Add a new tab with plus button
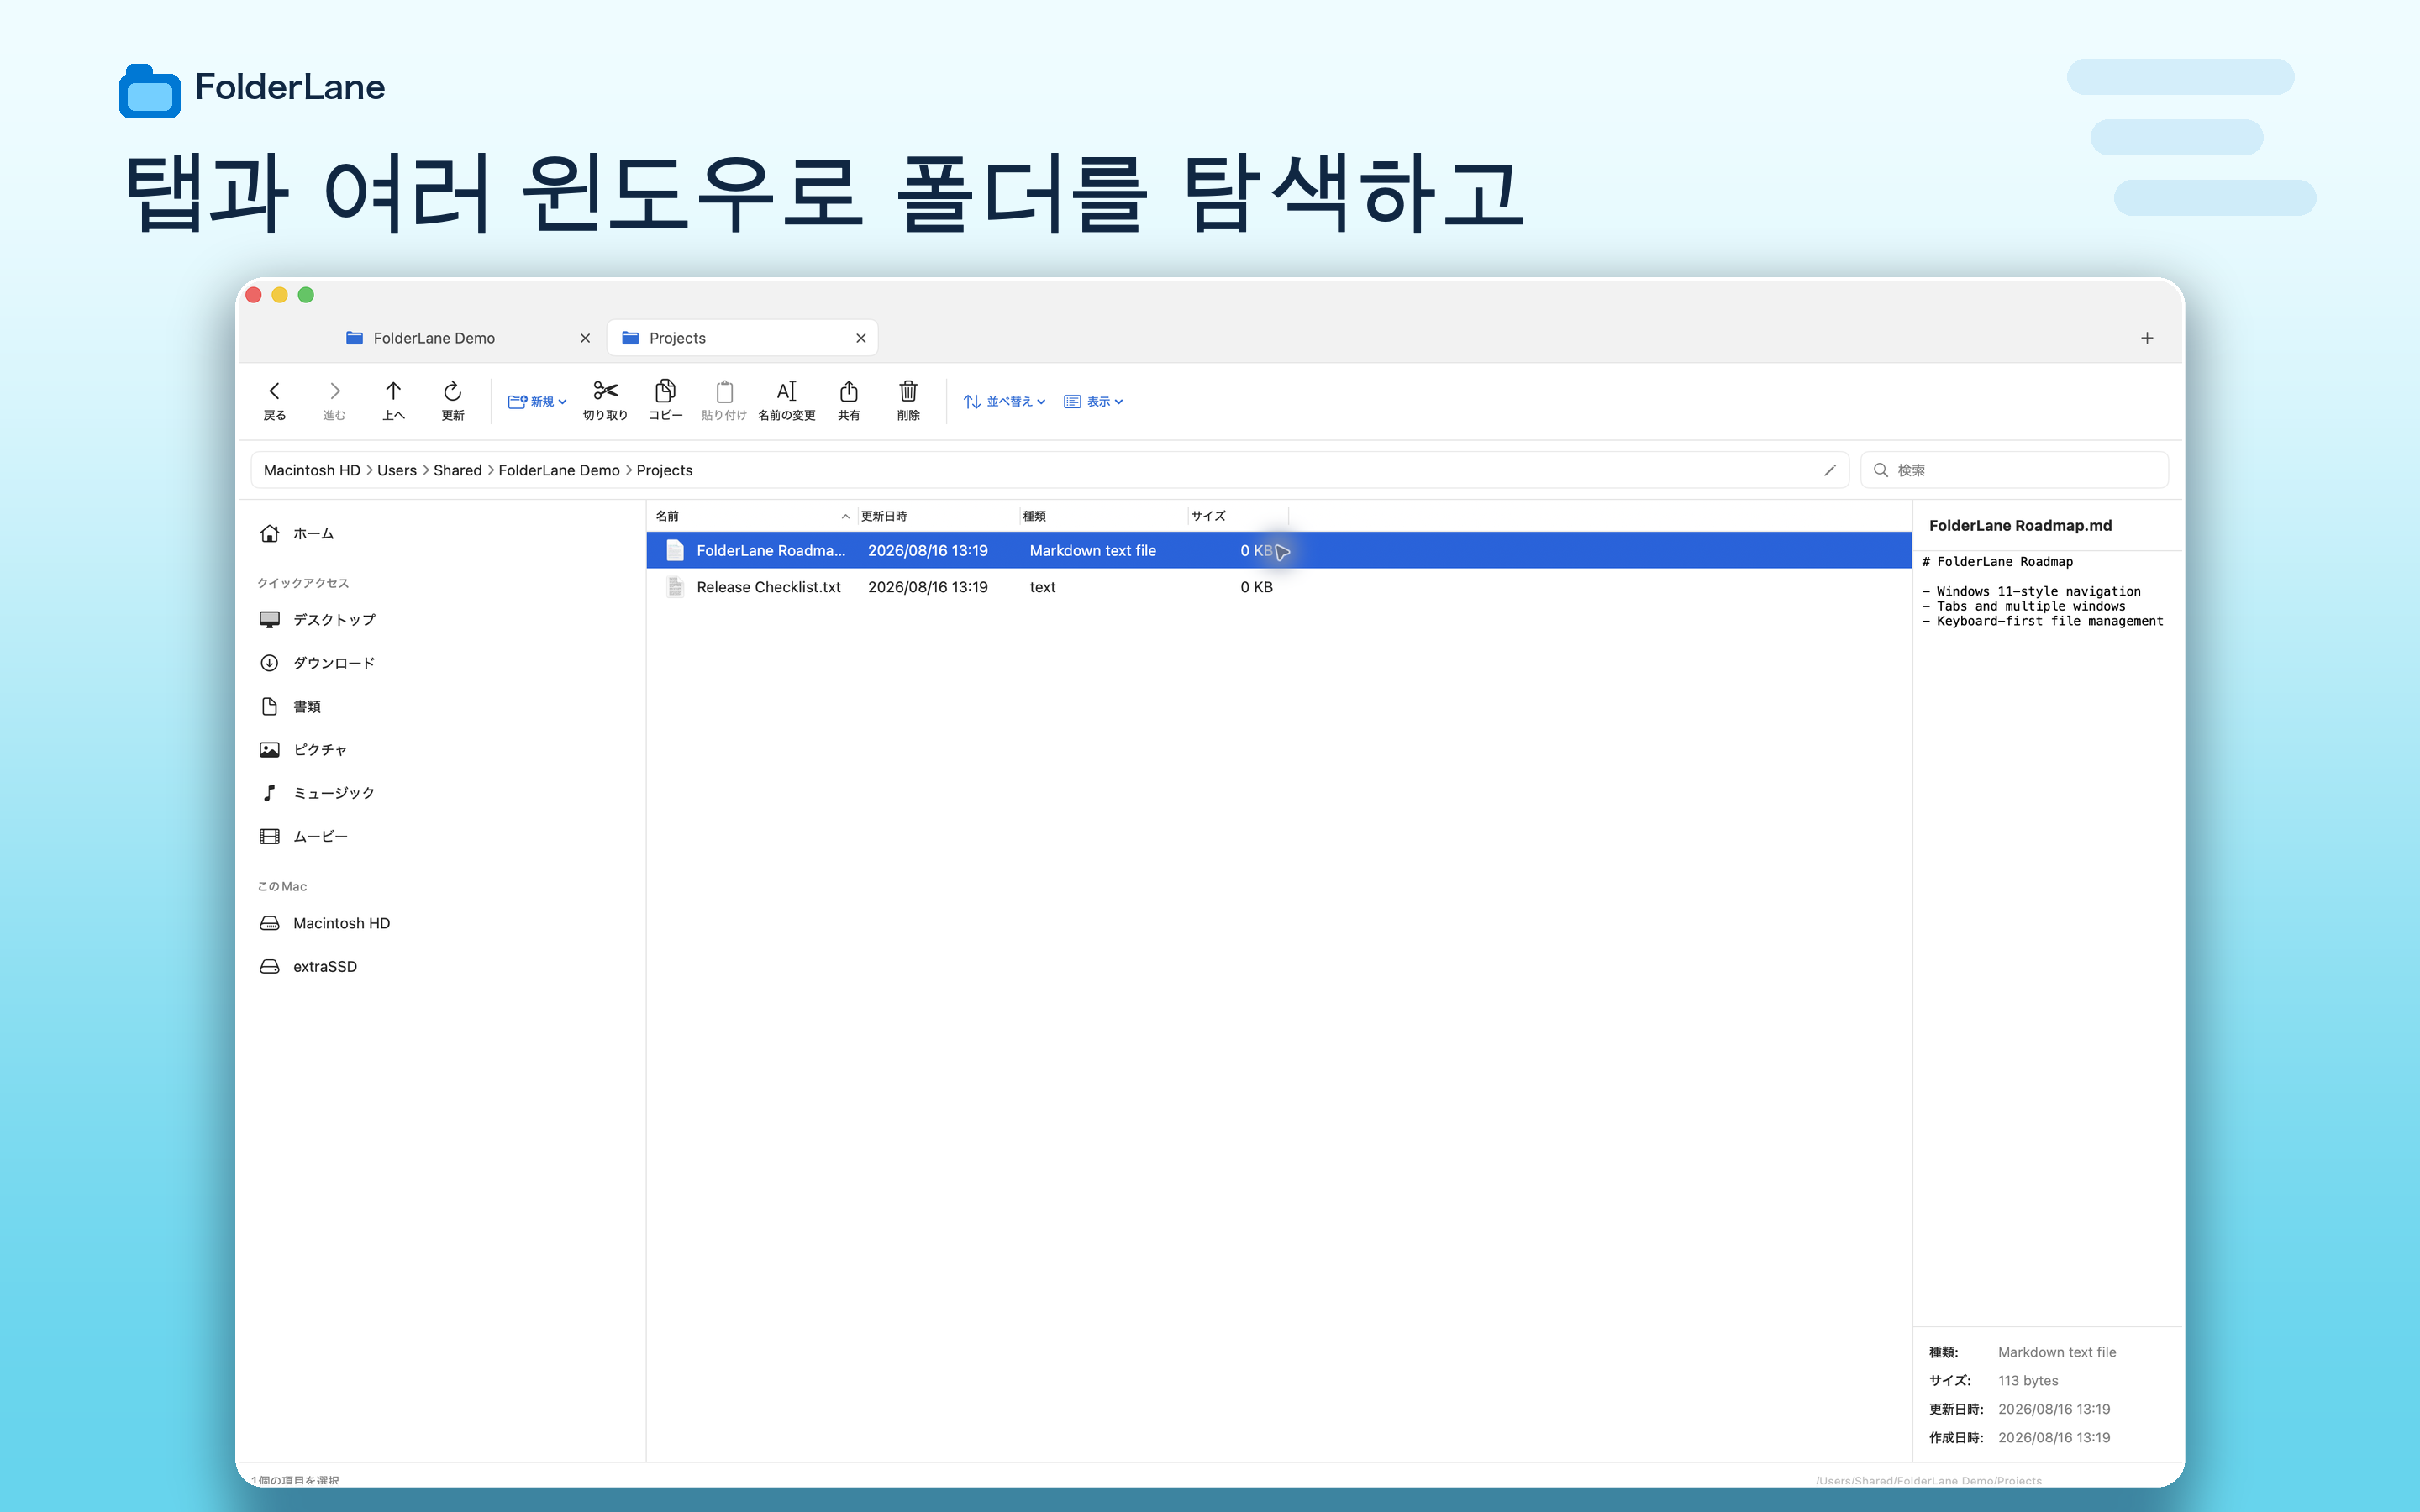2420x1512 pixels. (x=2147, y=338)
